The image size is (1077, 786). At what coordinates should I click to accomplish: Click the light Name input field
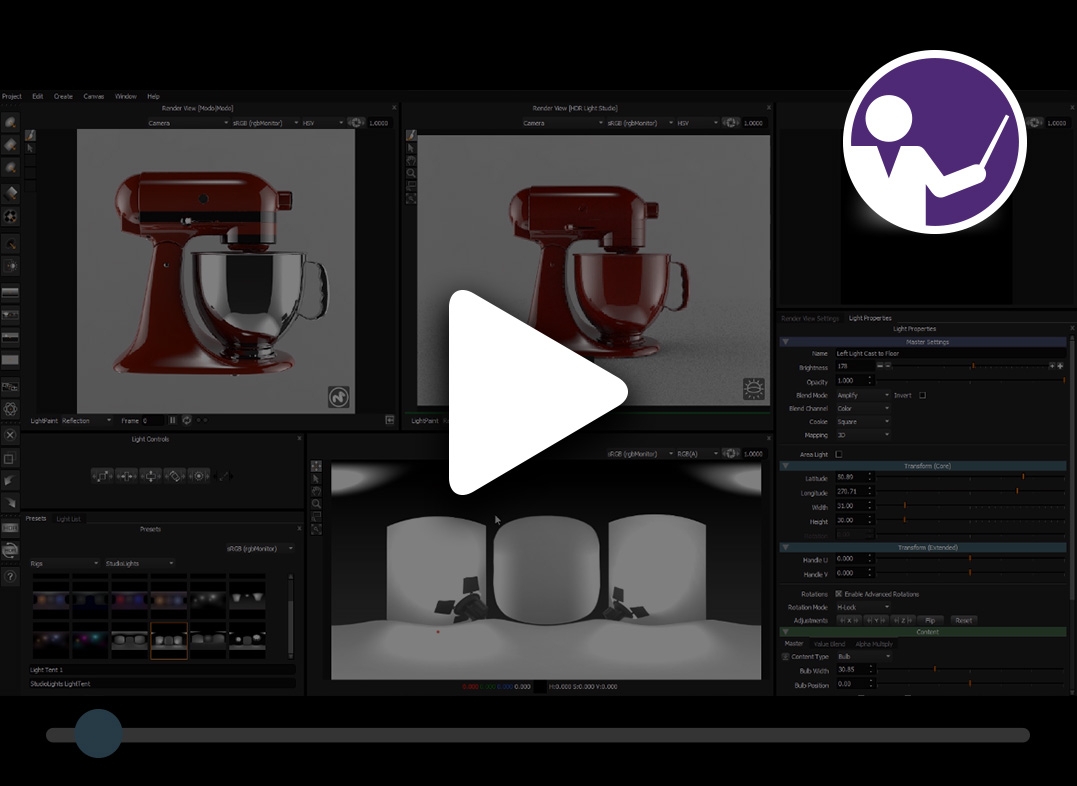click(950, 353)
